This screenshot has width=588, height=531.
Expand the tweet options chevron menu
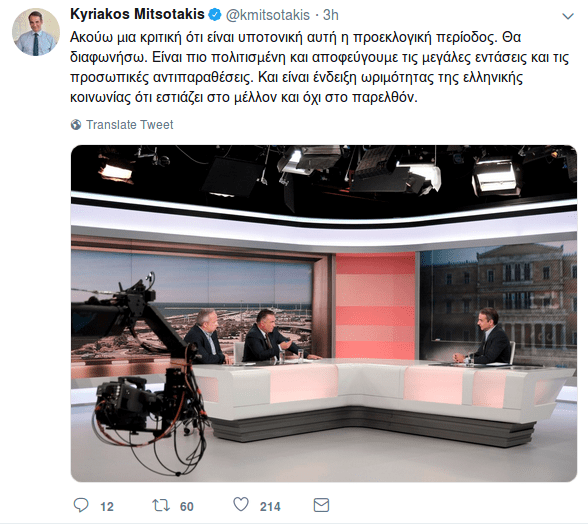[568, 16]
